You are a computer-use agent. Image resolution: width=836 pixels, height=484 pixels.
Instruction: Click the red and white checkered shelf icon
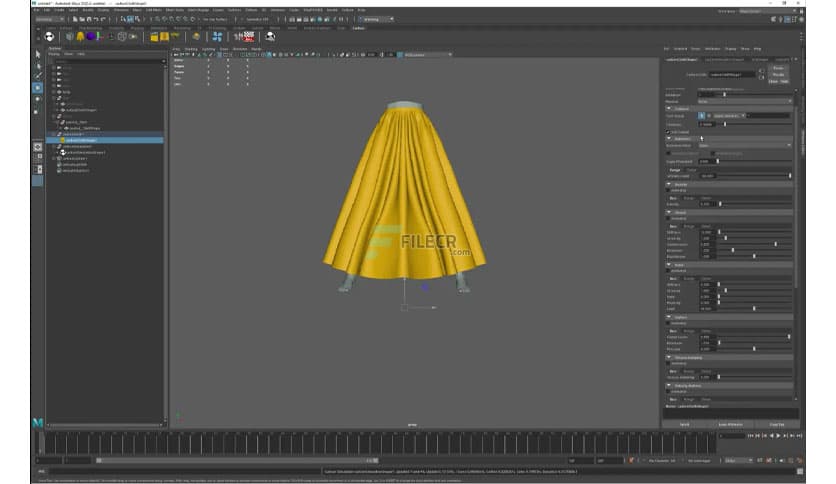click(248, 37)
